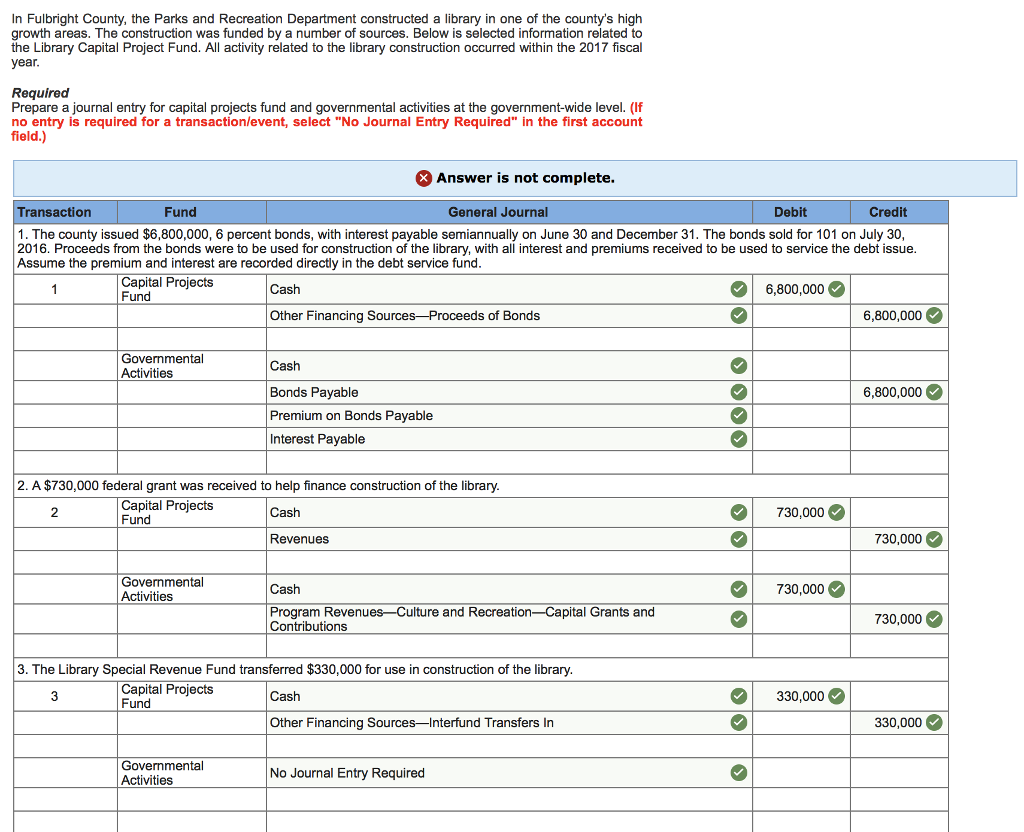The image size is (1024, 832).
Task: Click check icon next to Bonds Payable 6,800,000 credit
Action: tap(935, 392)
